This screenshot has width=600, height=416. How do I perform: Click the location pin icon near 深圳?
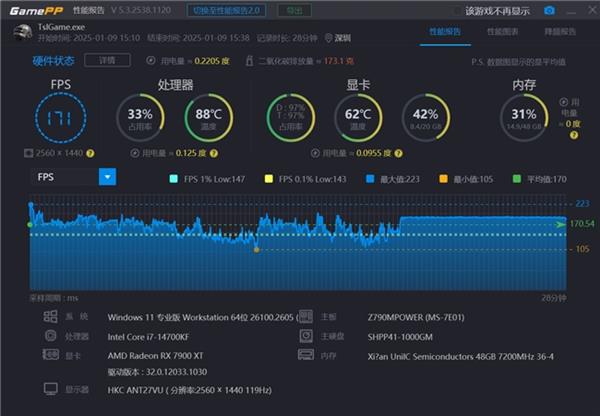tap(328, 38)
